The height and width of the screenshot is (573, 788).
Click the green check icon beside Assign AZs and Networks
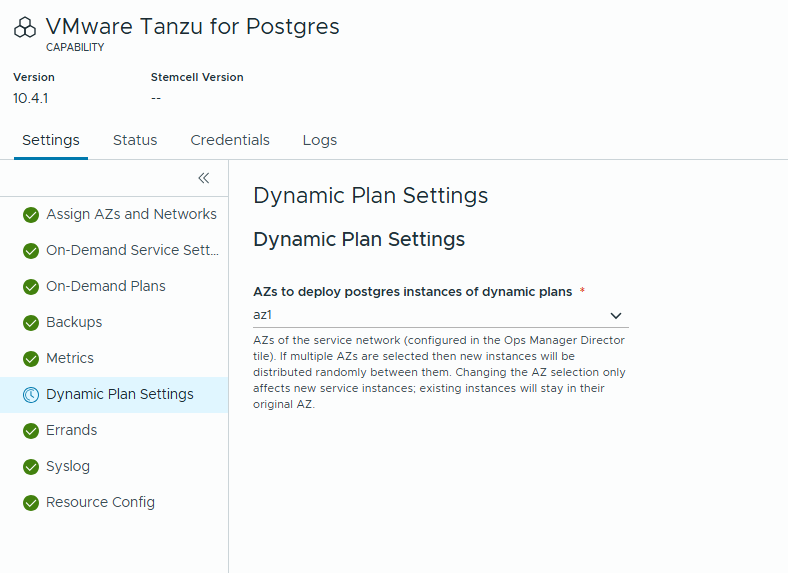coord(31,215)
